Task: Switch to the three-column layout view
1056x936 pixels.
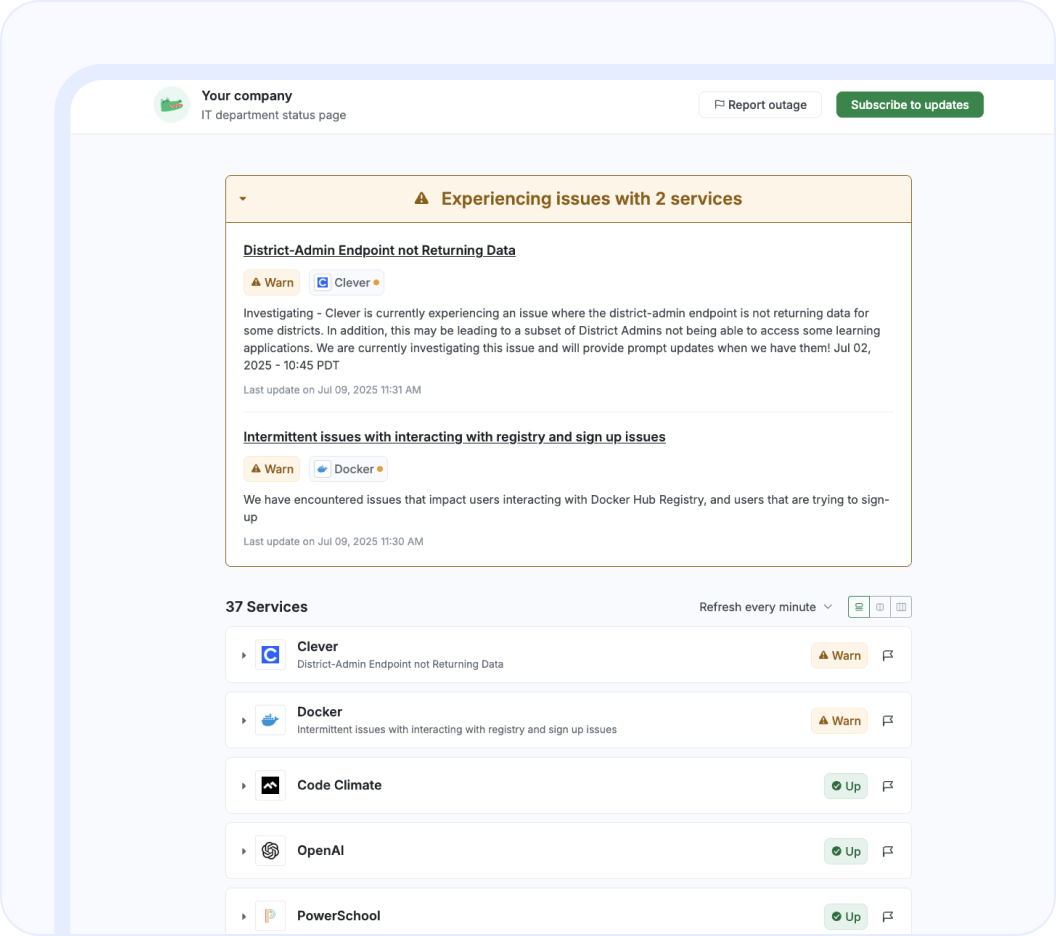Action: pyautogui.click(x=900, y=606)
